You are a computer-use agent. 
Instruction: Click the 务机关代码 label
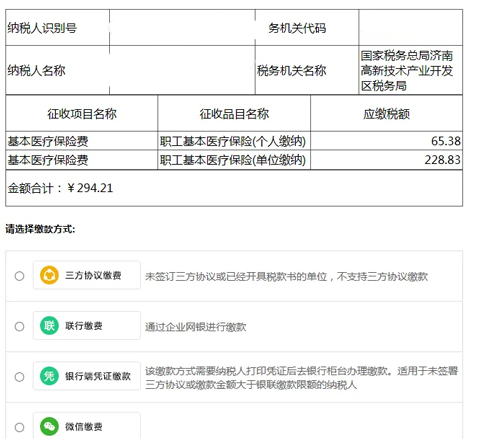(x=297, y=28)
